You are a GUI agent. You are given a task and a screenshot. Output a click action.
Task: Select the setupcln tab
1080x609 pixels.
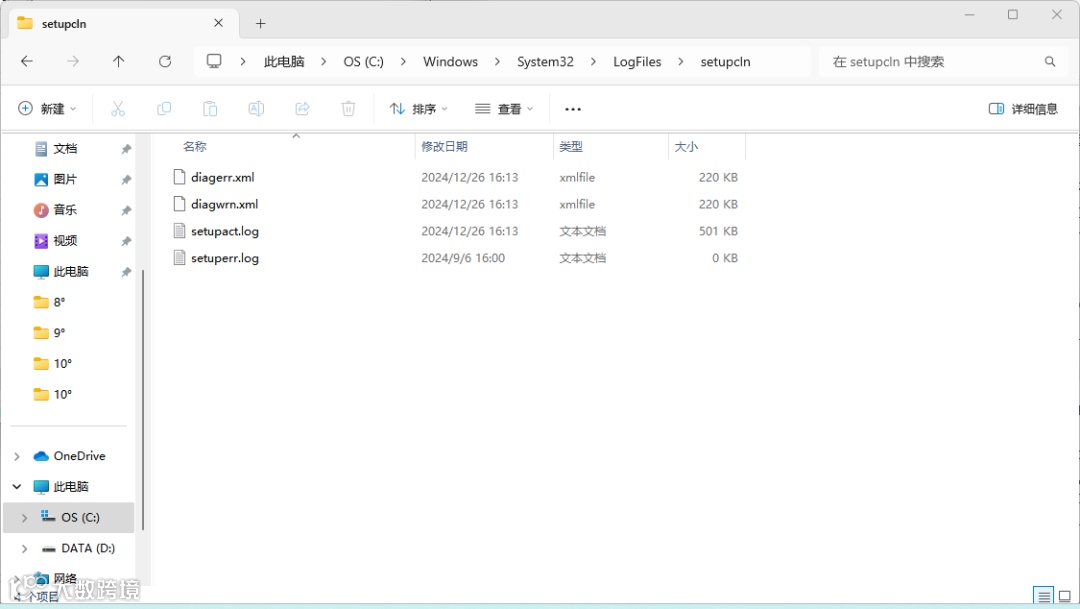pos(124,23)
